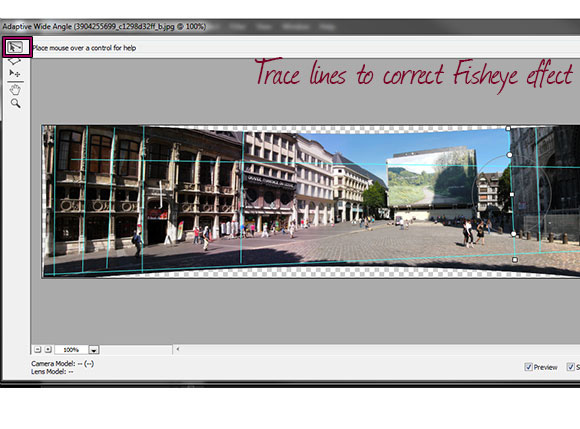Toggle the Preview checkbox
Image resolution: width=580 pixels, height=429 pixels.
[x=528, y=367]
